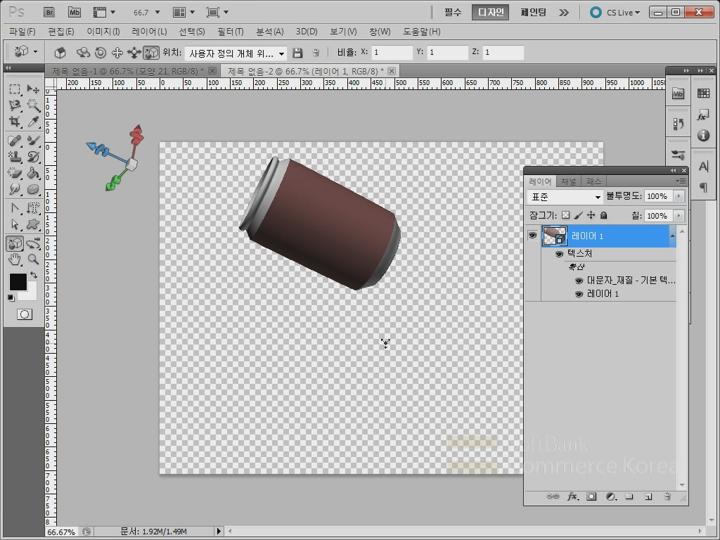Open blend mode 표준 dropdown
This screenshot has width=720, height=540.
(564, 197)
